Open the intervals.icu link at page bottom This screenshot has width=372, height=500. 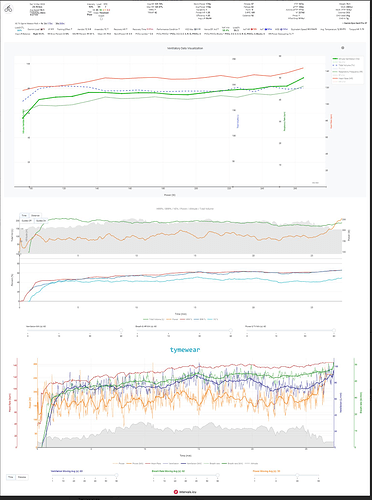pos(186,492)
